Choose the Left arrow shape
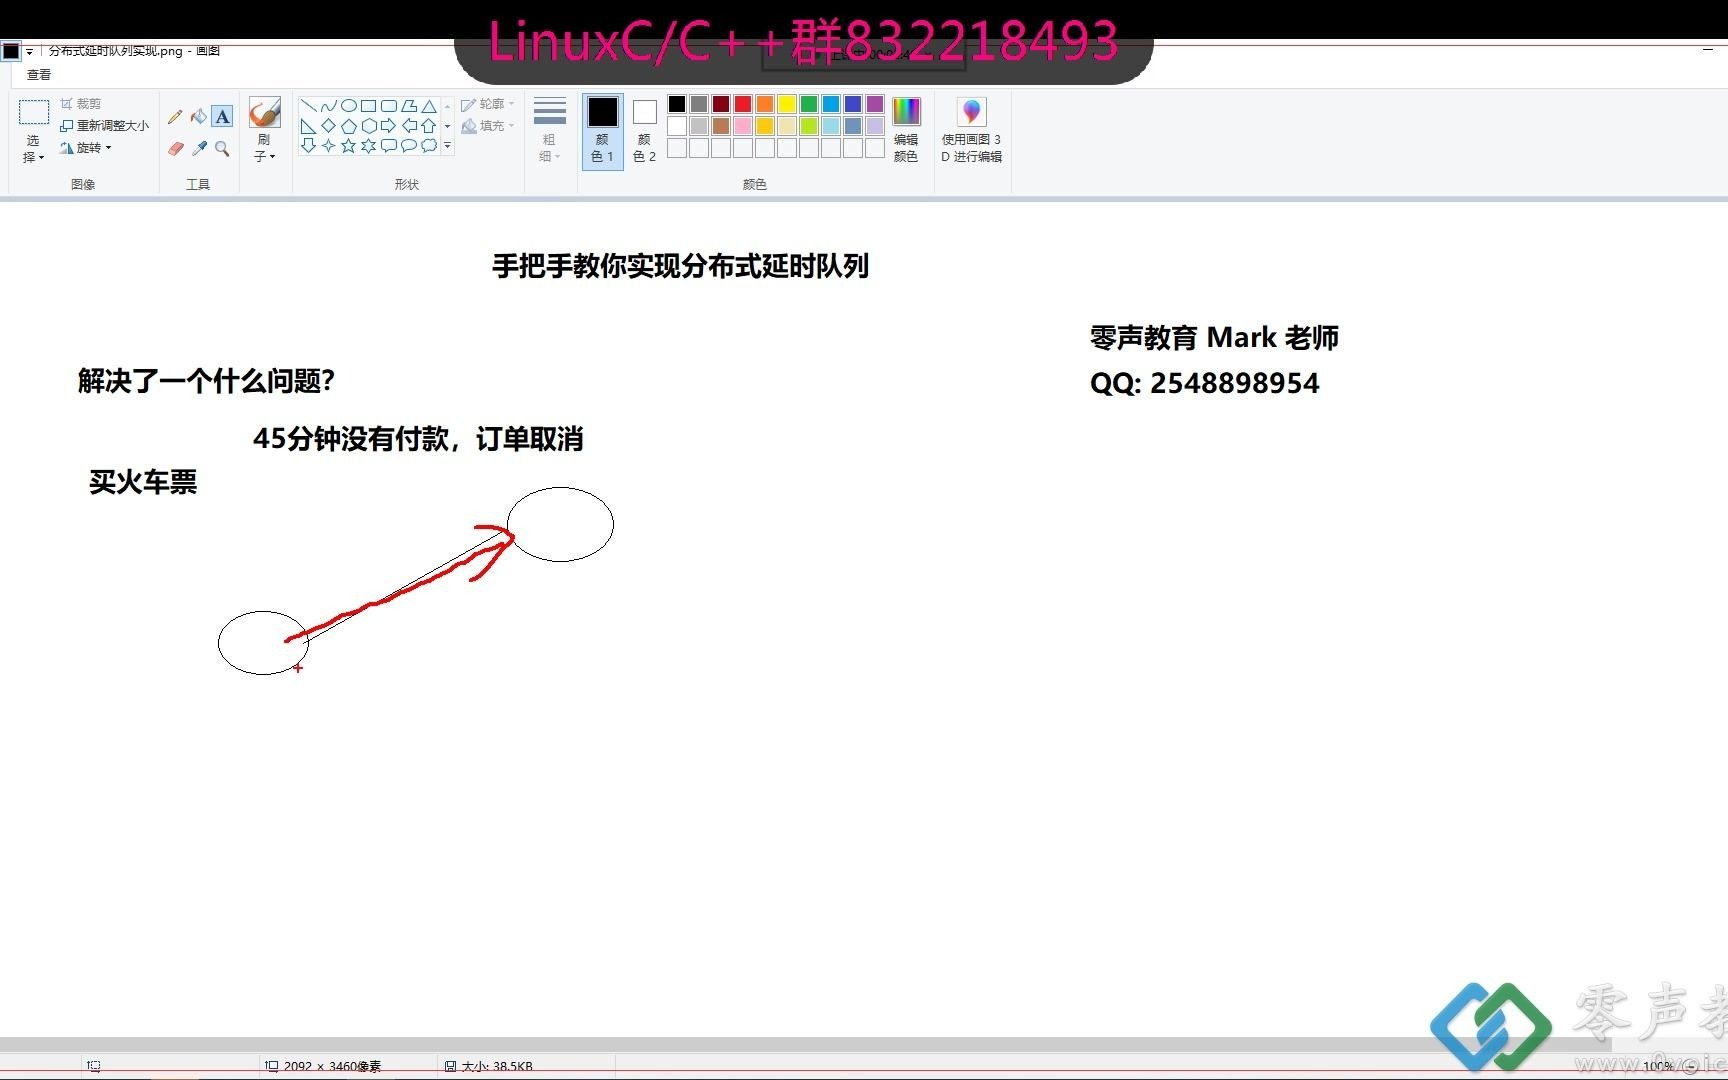Image resolution: width=1728 pixels, height=1080 pixels. [x=409, y=125]
